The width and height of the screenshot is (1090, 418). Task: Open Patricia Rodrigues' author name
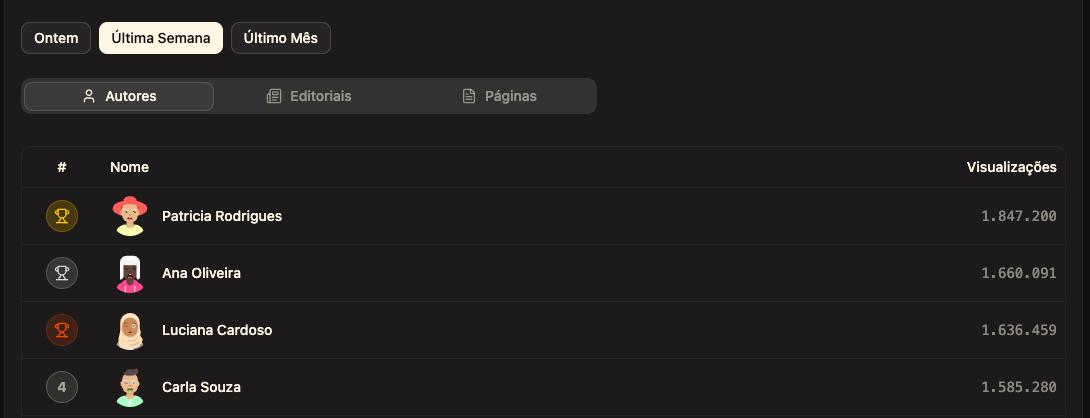point(222,216)
